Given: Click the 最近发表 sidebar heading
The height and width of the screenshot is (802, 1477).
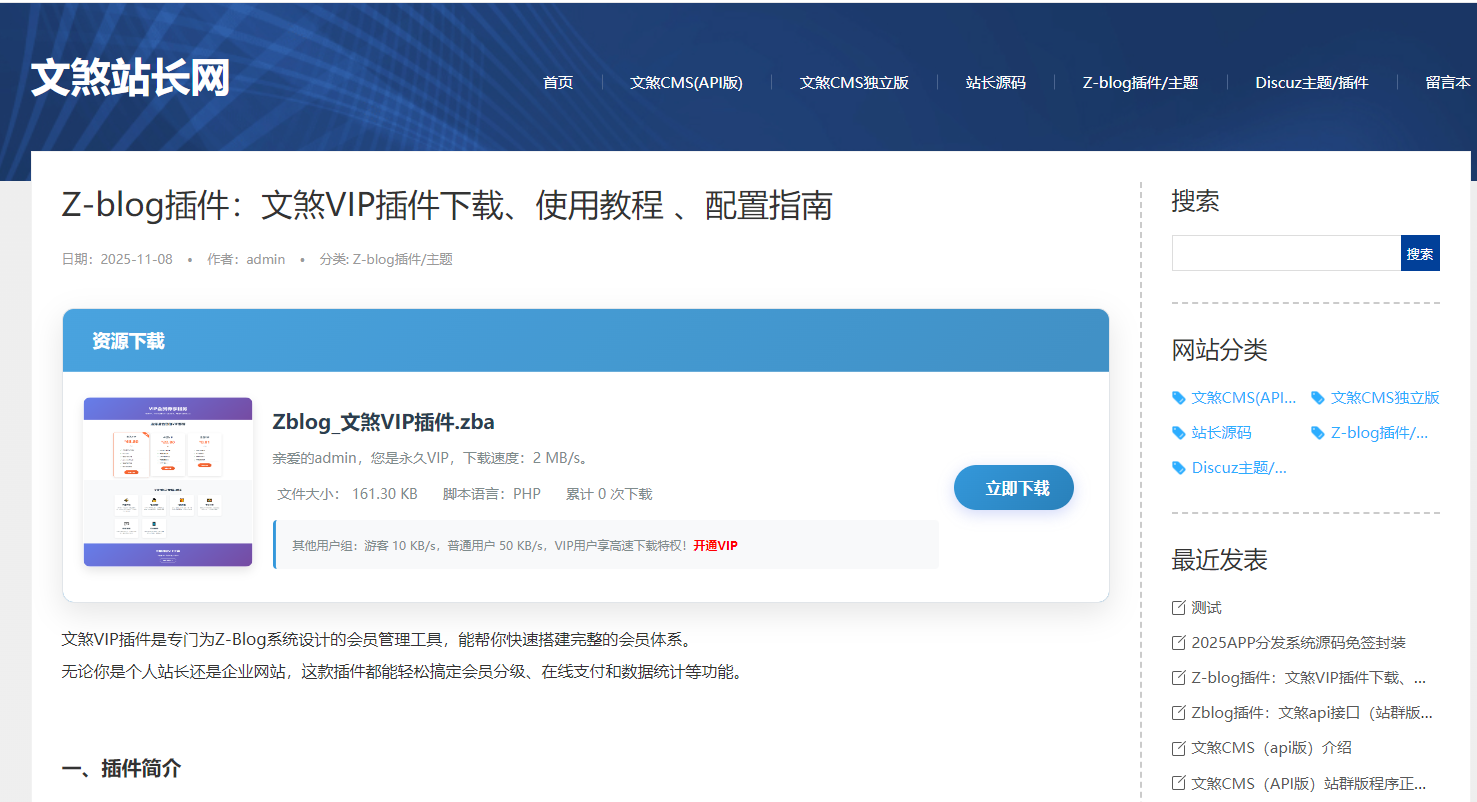Looking at the screenshot, I should coord(1219,560).
